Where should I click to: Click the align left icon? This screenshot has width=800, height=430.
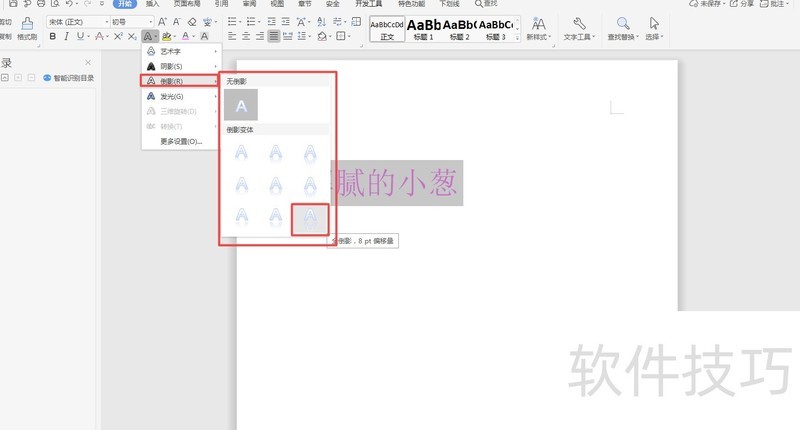pyautogui.click(x=232, y=36)
